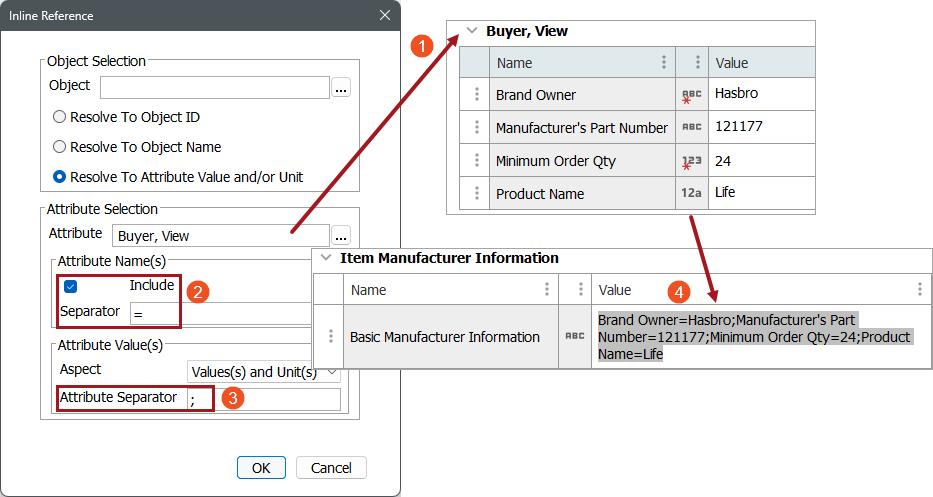Close the Inline Reference dialog

385,15
